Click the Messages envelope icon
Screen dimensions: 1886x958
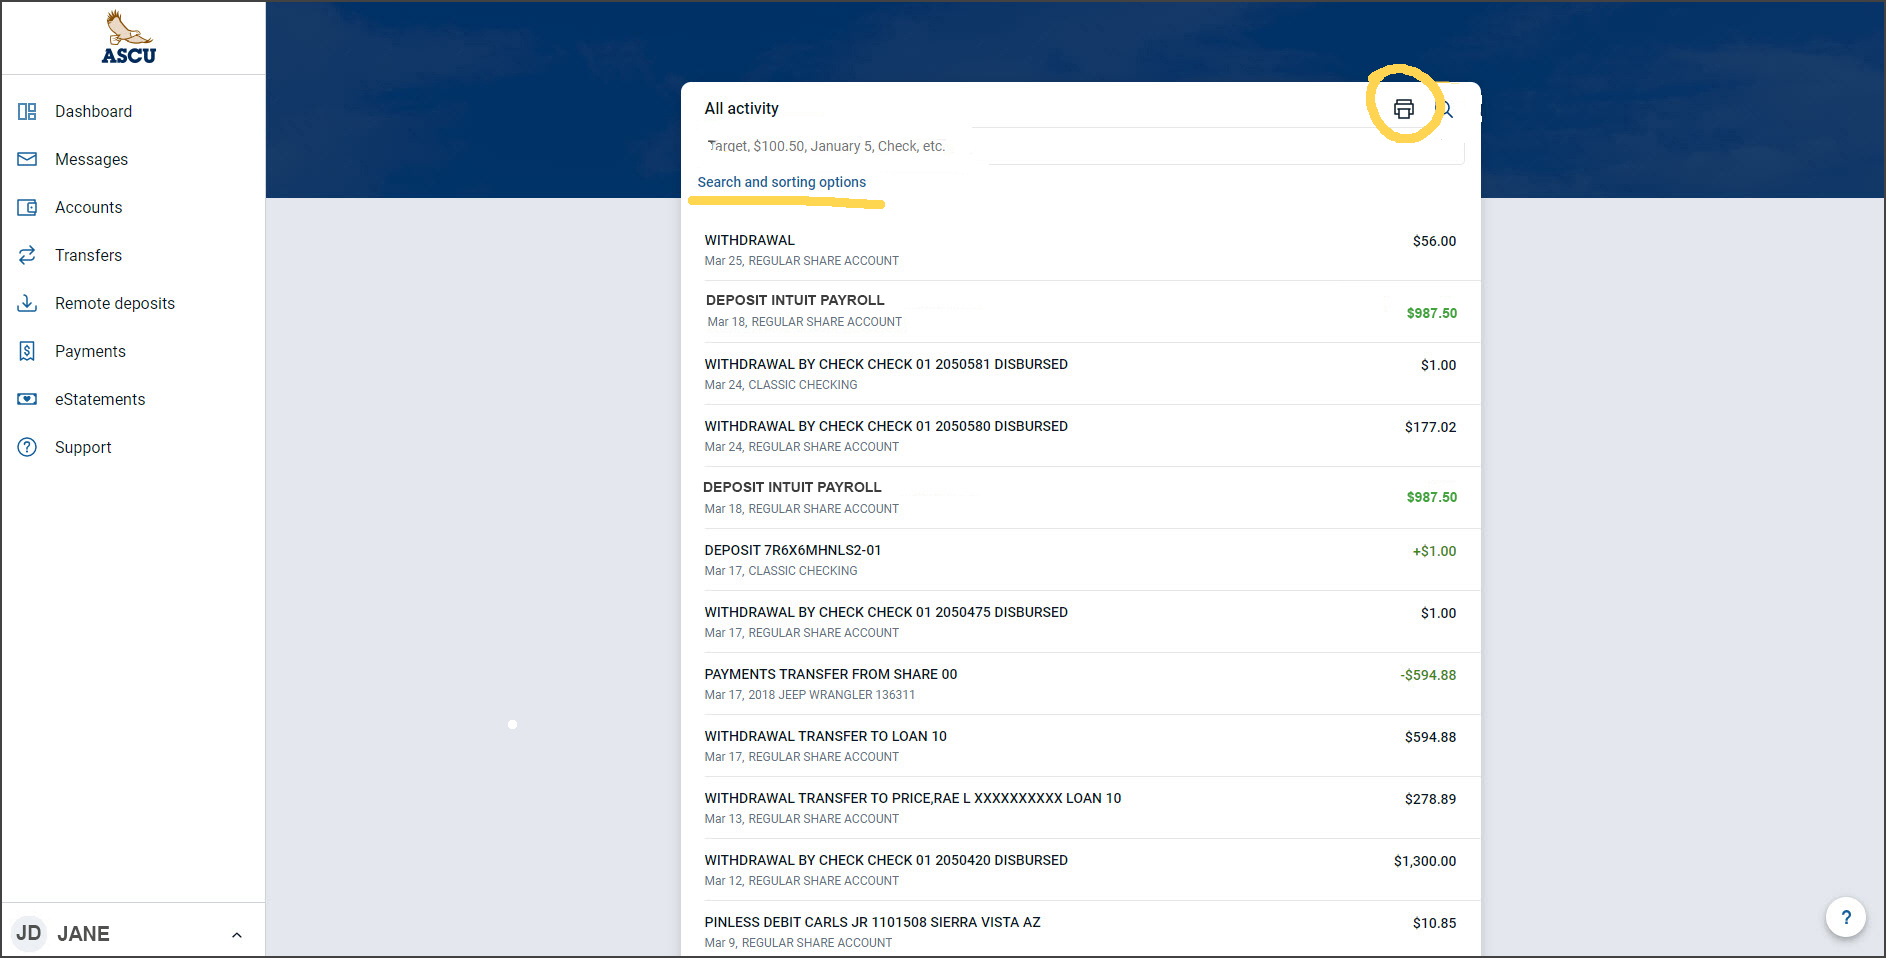coord(27,159)
